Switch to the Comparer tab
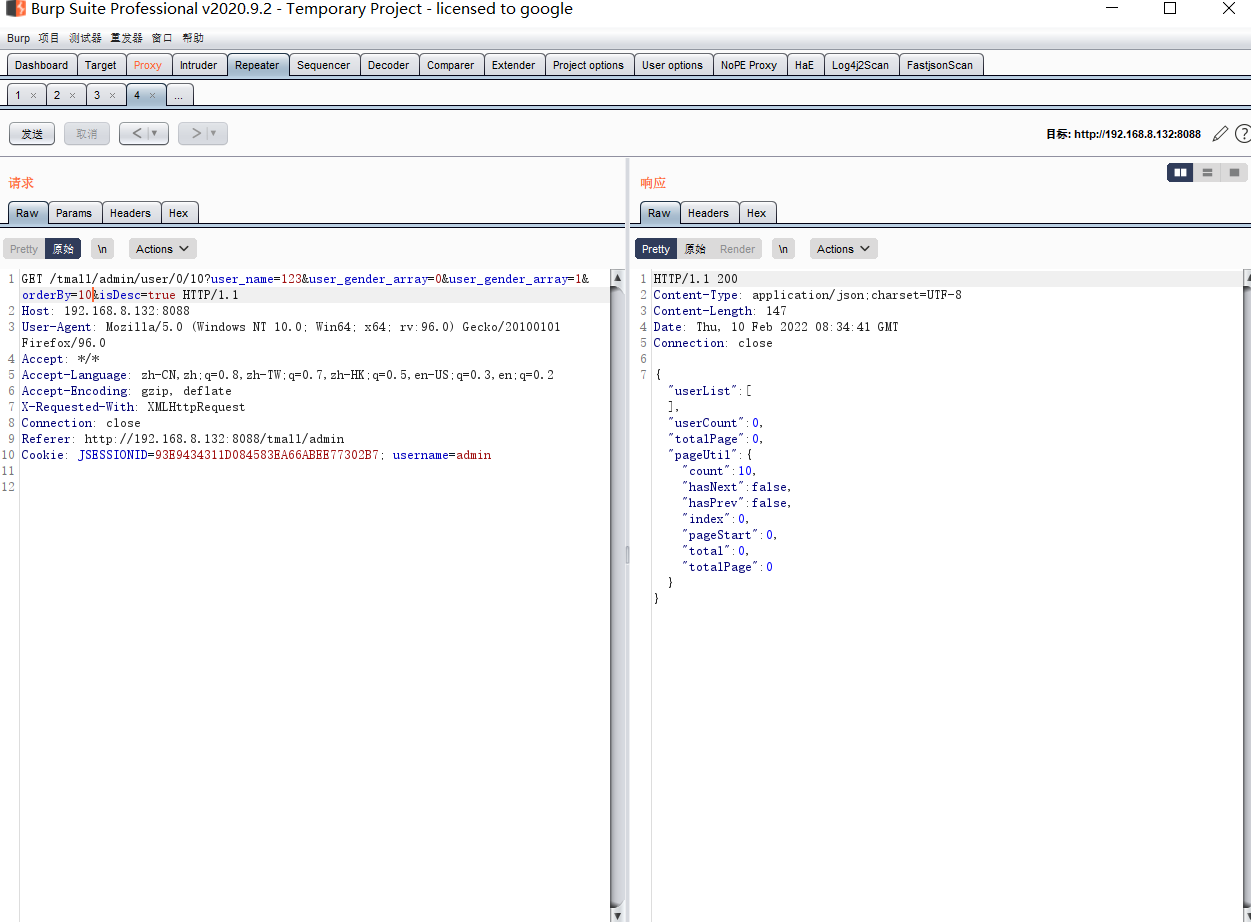The height and width of the screenshot is (922, 1251). (x=451, y=65)
